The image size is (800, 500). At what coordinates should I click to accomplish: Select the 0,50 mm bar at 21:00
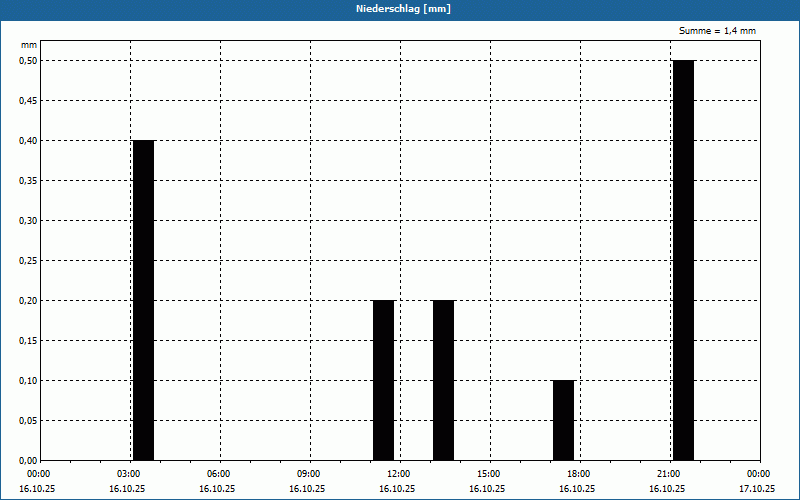(x=684, y=261)
